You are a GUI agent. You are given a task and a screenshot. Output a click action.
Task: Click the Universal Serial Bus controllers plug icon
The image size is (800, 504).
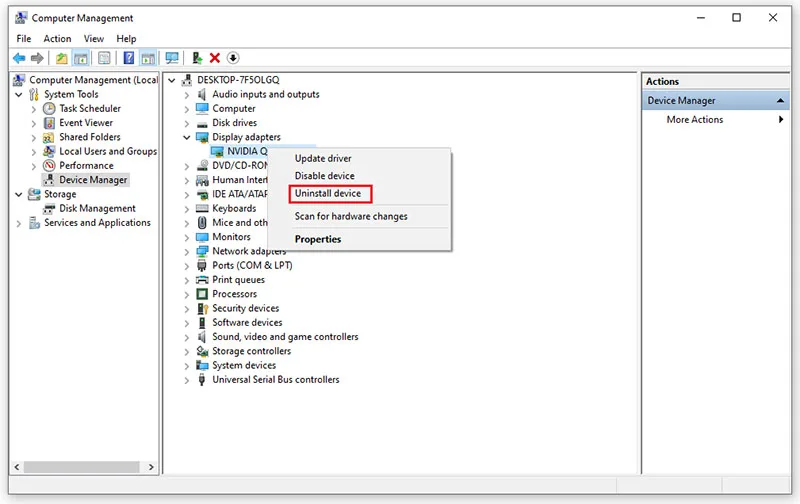pos(202,380)
